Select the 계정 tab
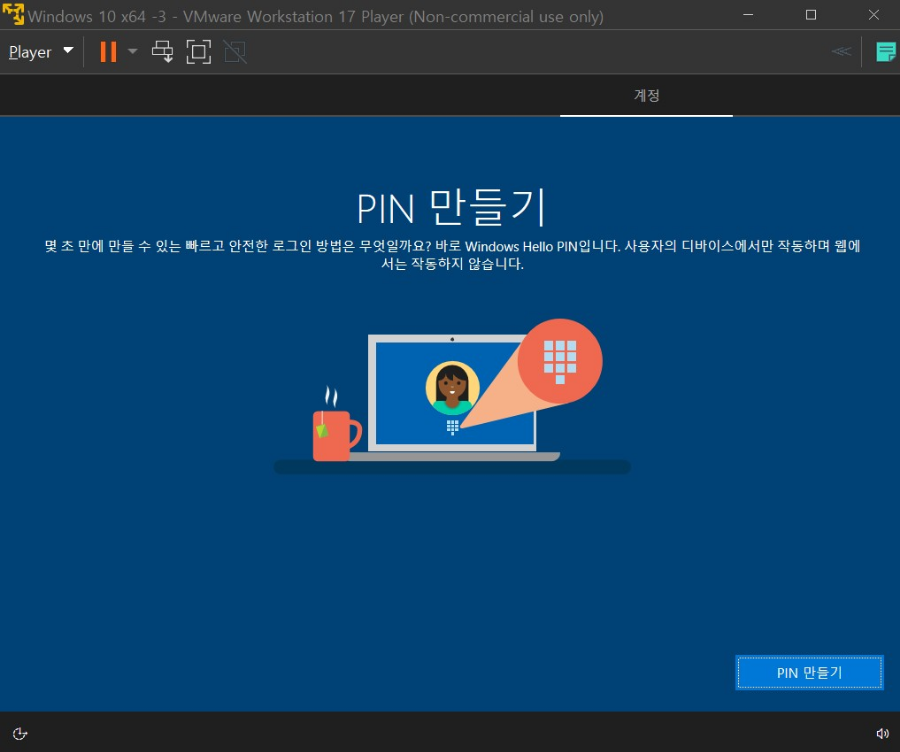Image resolution: width=900 pixels, height=752 pixels. (646, 95)
